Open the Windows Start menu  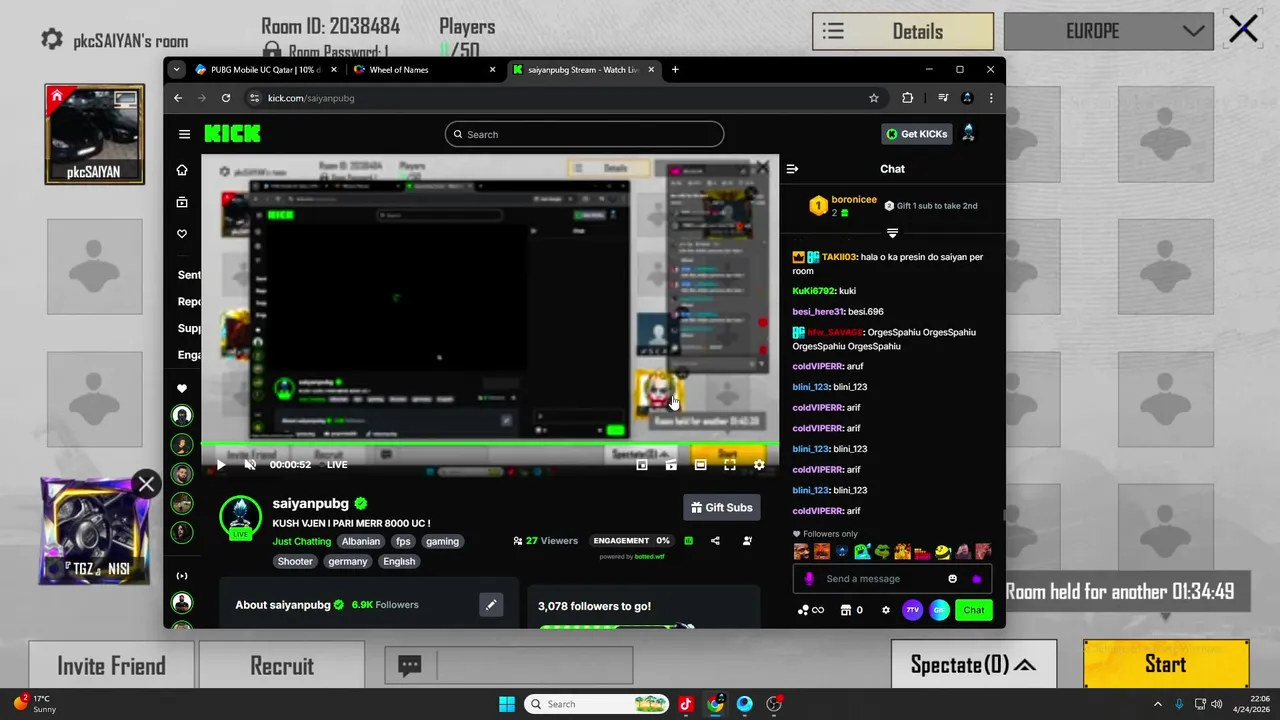[507, 704]
